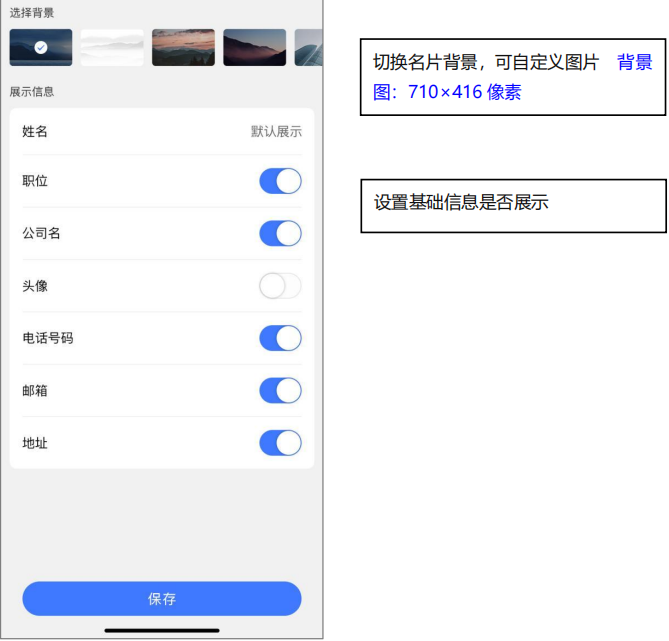Click the 姓名 row label

pos(35,131)
